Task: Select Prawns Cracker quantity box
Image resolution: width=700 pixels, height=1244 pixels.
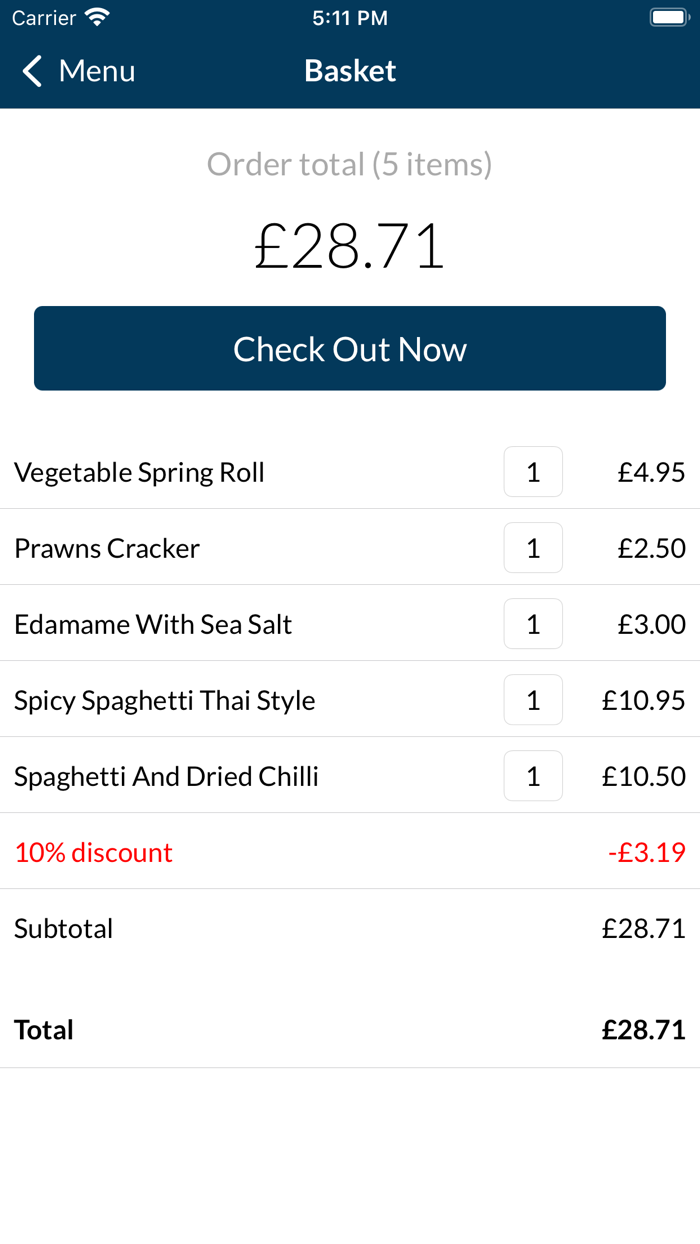Action: (x=533, y=548)
